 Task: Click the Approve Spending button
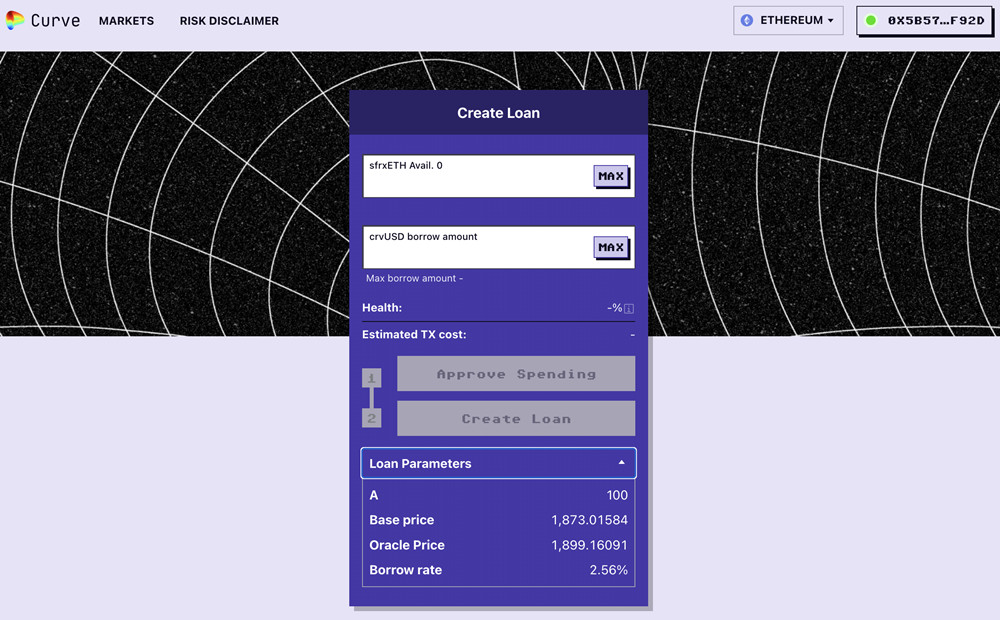[515, 373]
